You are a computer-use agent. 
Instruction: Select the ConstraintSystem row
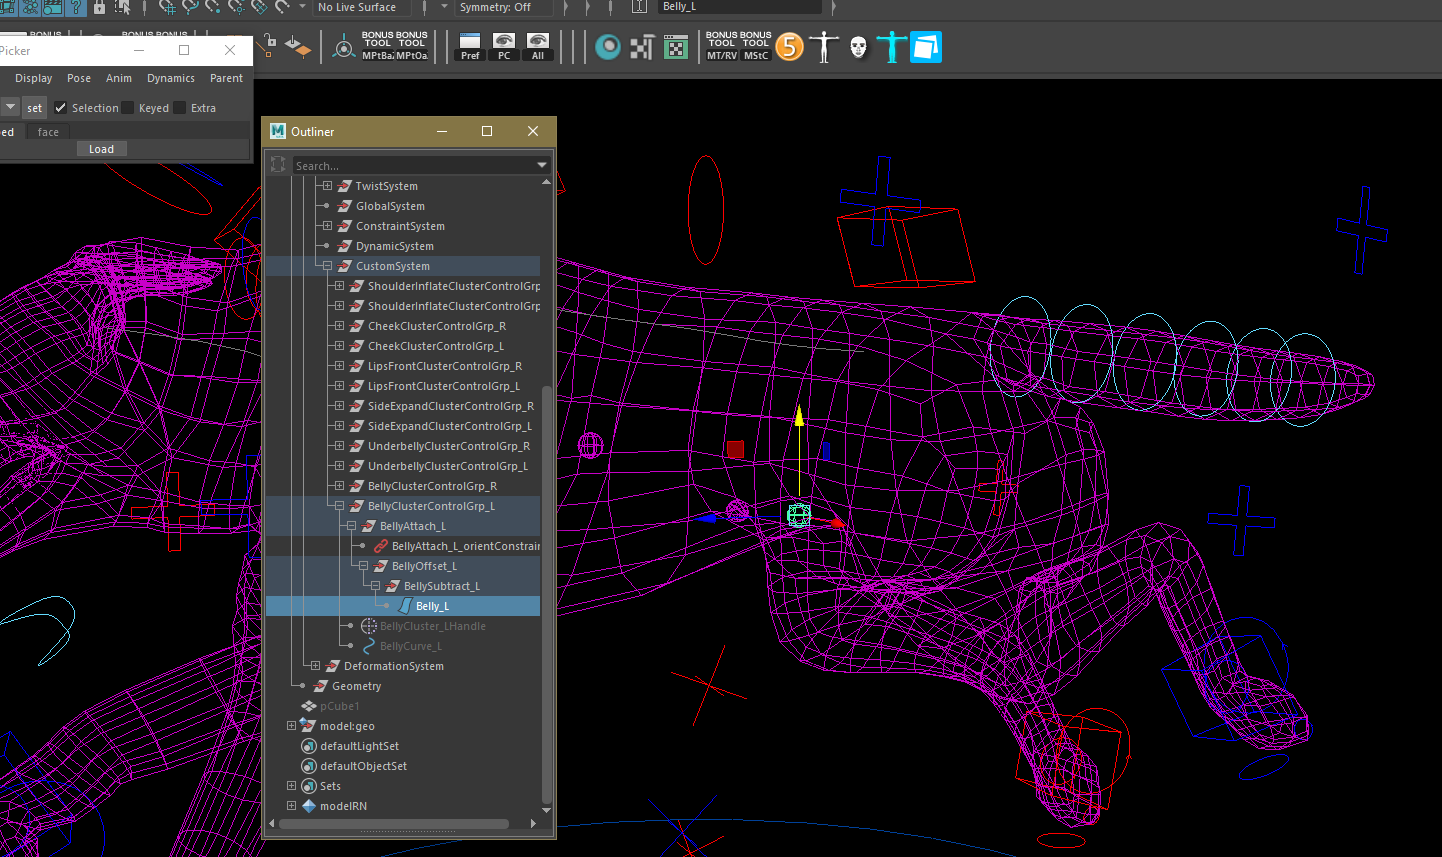[403, 226]
